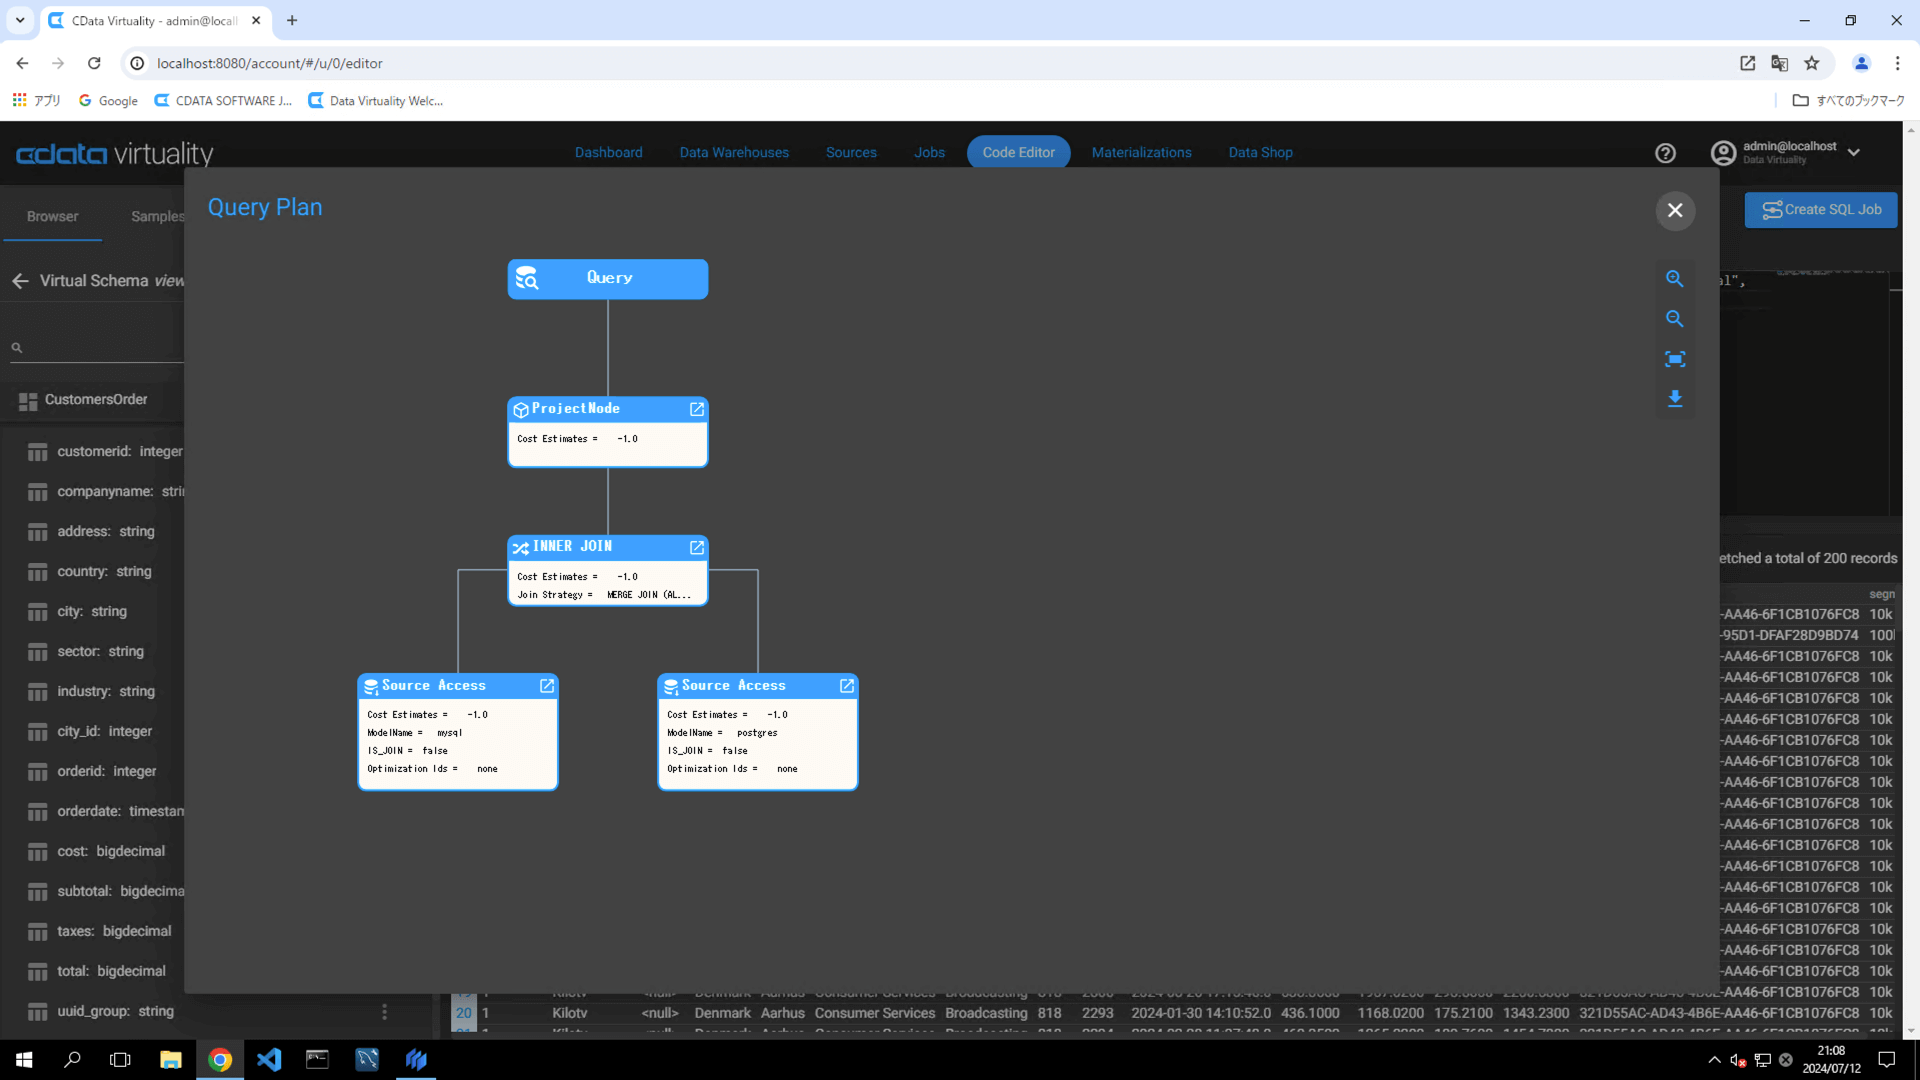
Task: Fit query plan diagram to screen
Action: (1675, 359)
